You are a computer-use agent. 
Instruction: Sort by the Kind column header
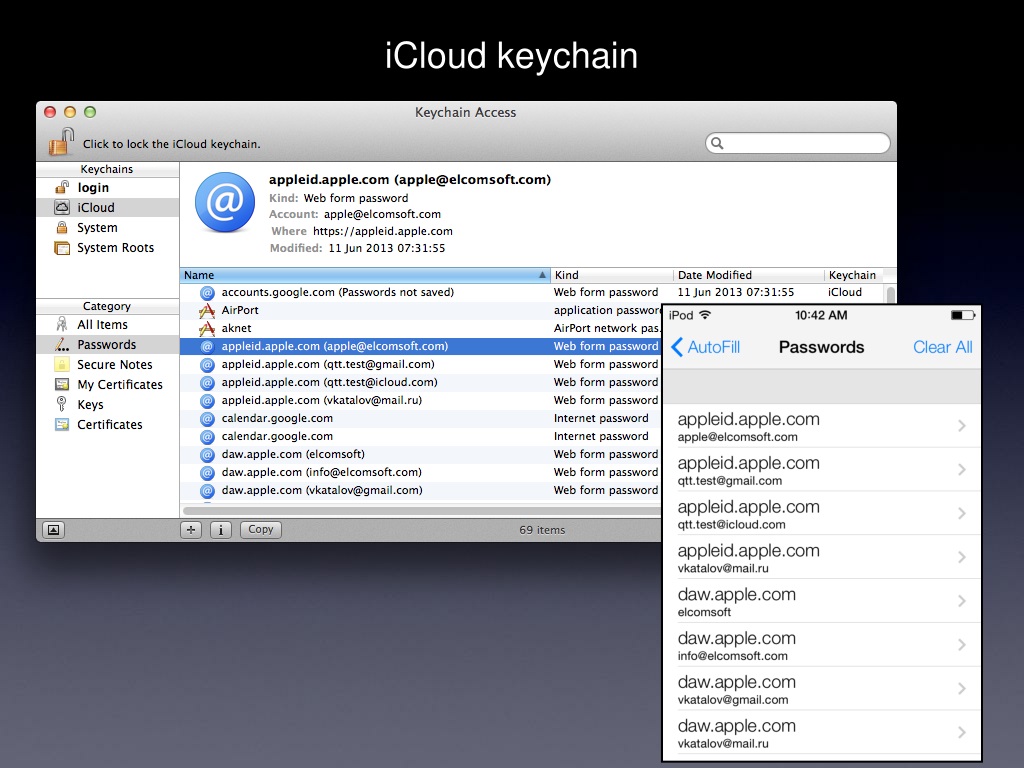pos(611,275)
